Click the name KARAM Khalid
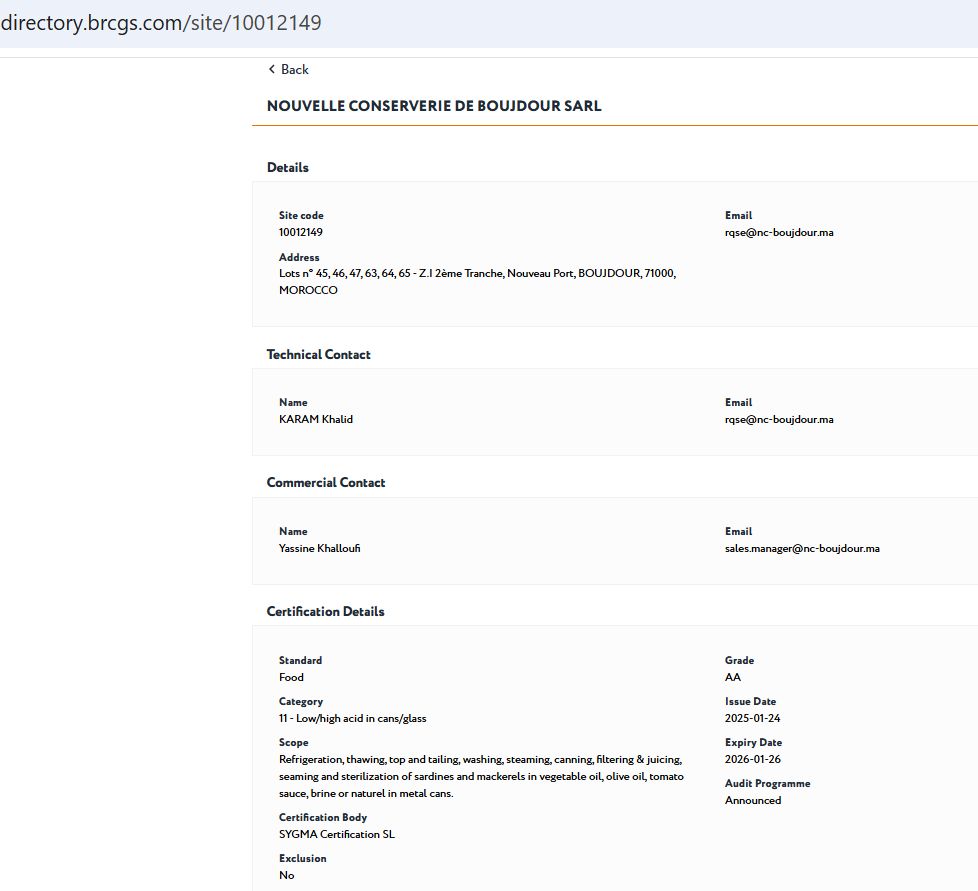Screen dimensions: 978x891 point(316,419)
